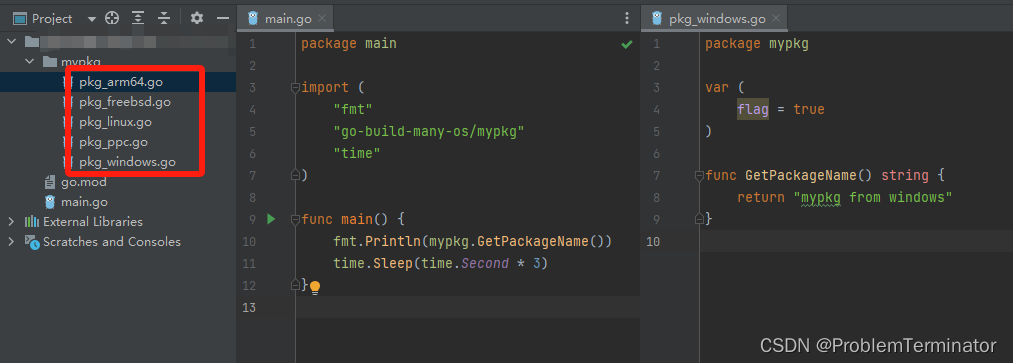Viewport: 1013px width, 363px height.
Task: Click the flag variable in pkg_windows.go
Action: 753,109
